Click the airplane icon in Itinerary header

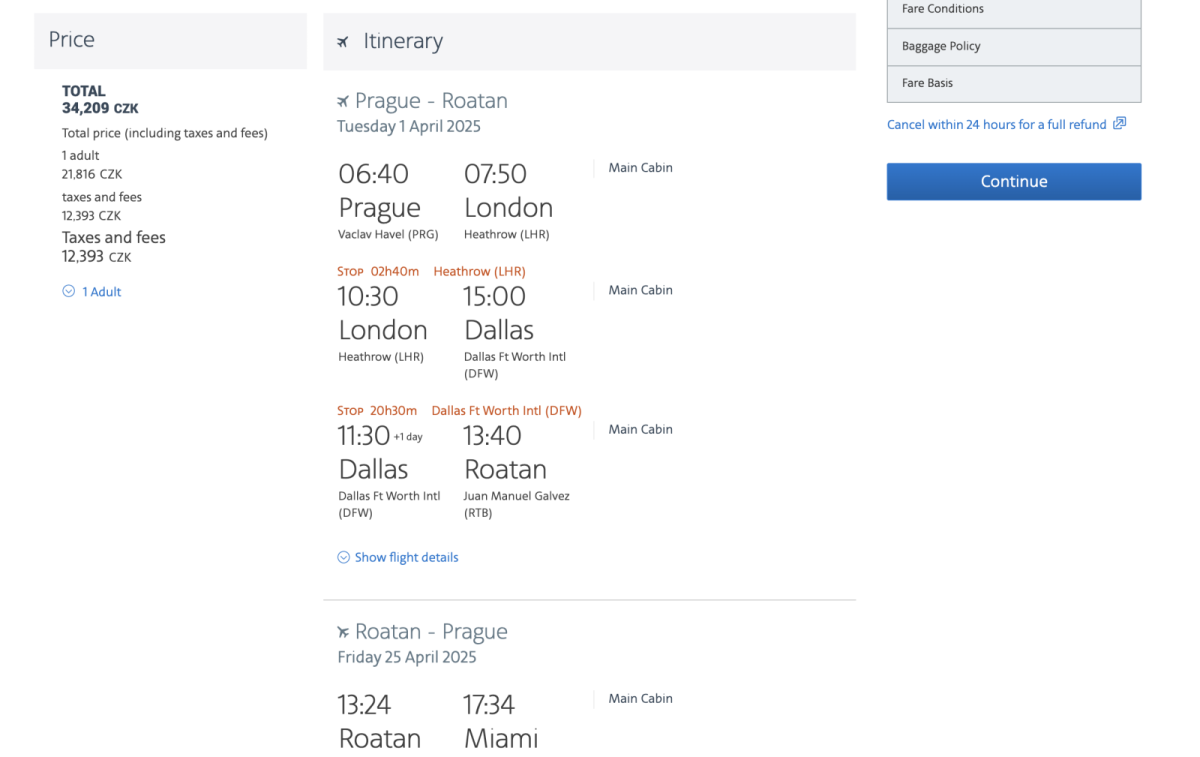point(343,42)
